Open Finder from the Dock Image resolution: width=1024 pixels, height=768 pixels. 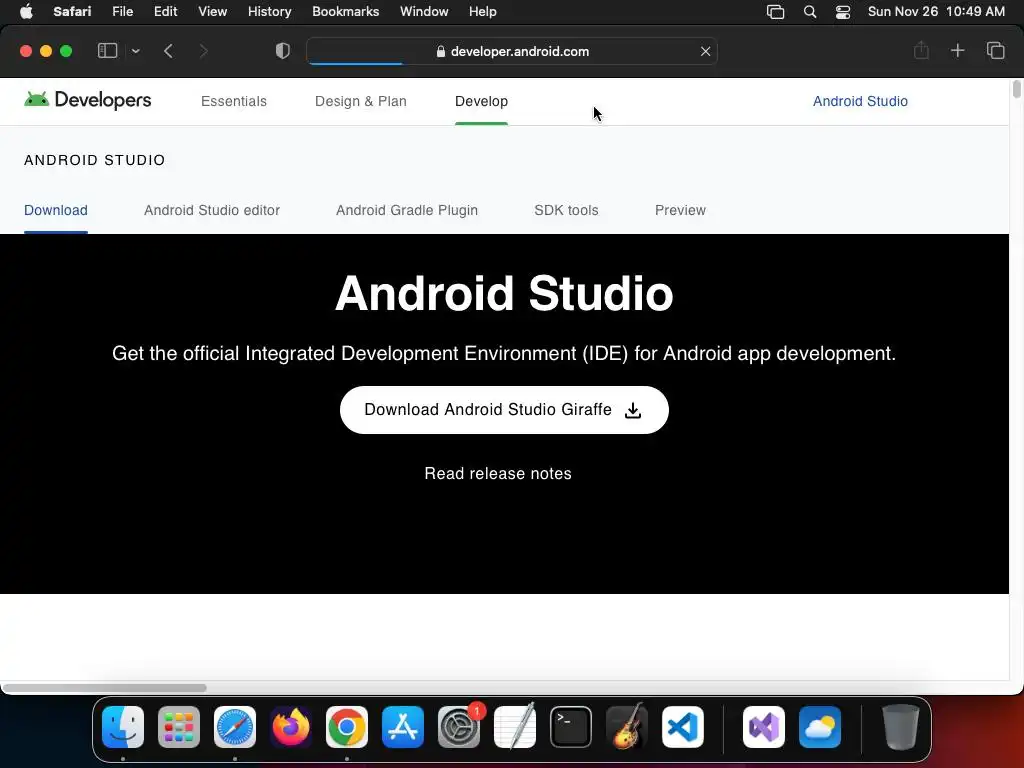(123, 727)
